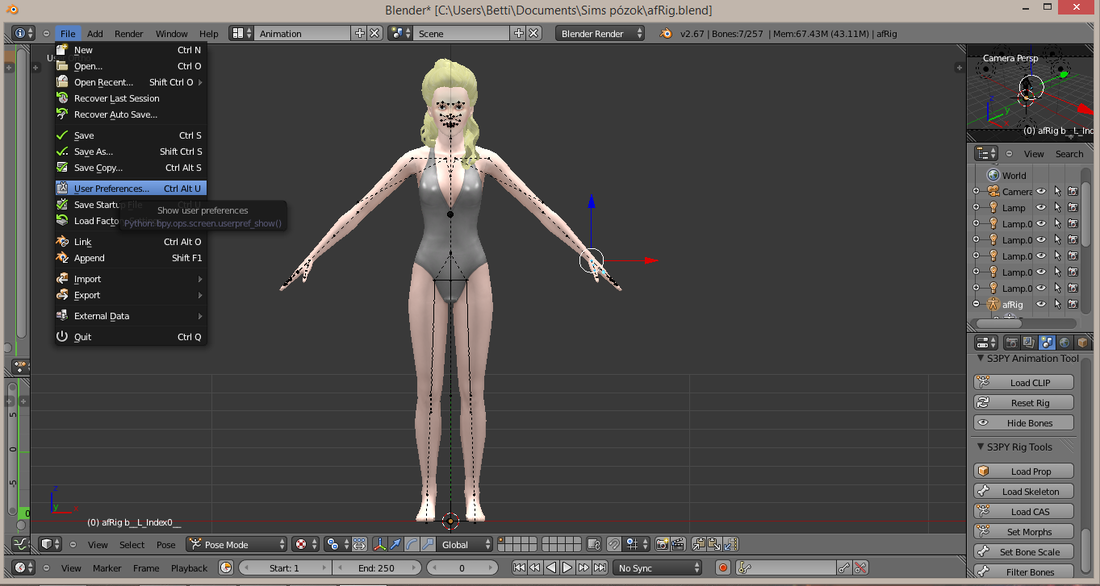Click the Load CLIP button
The height and width of the screenshot is (586, 1100).
click(x=1024, y=382)
